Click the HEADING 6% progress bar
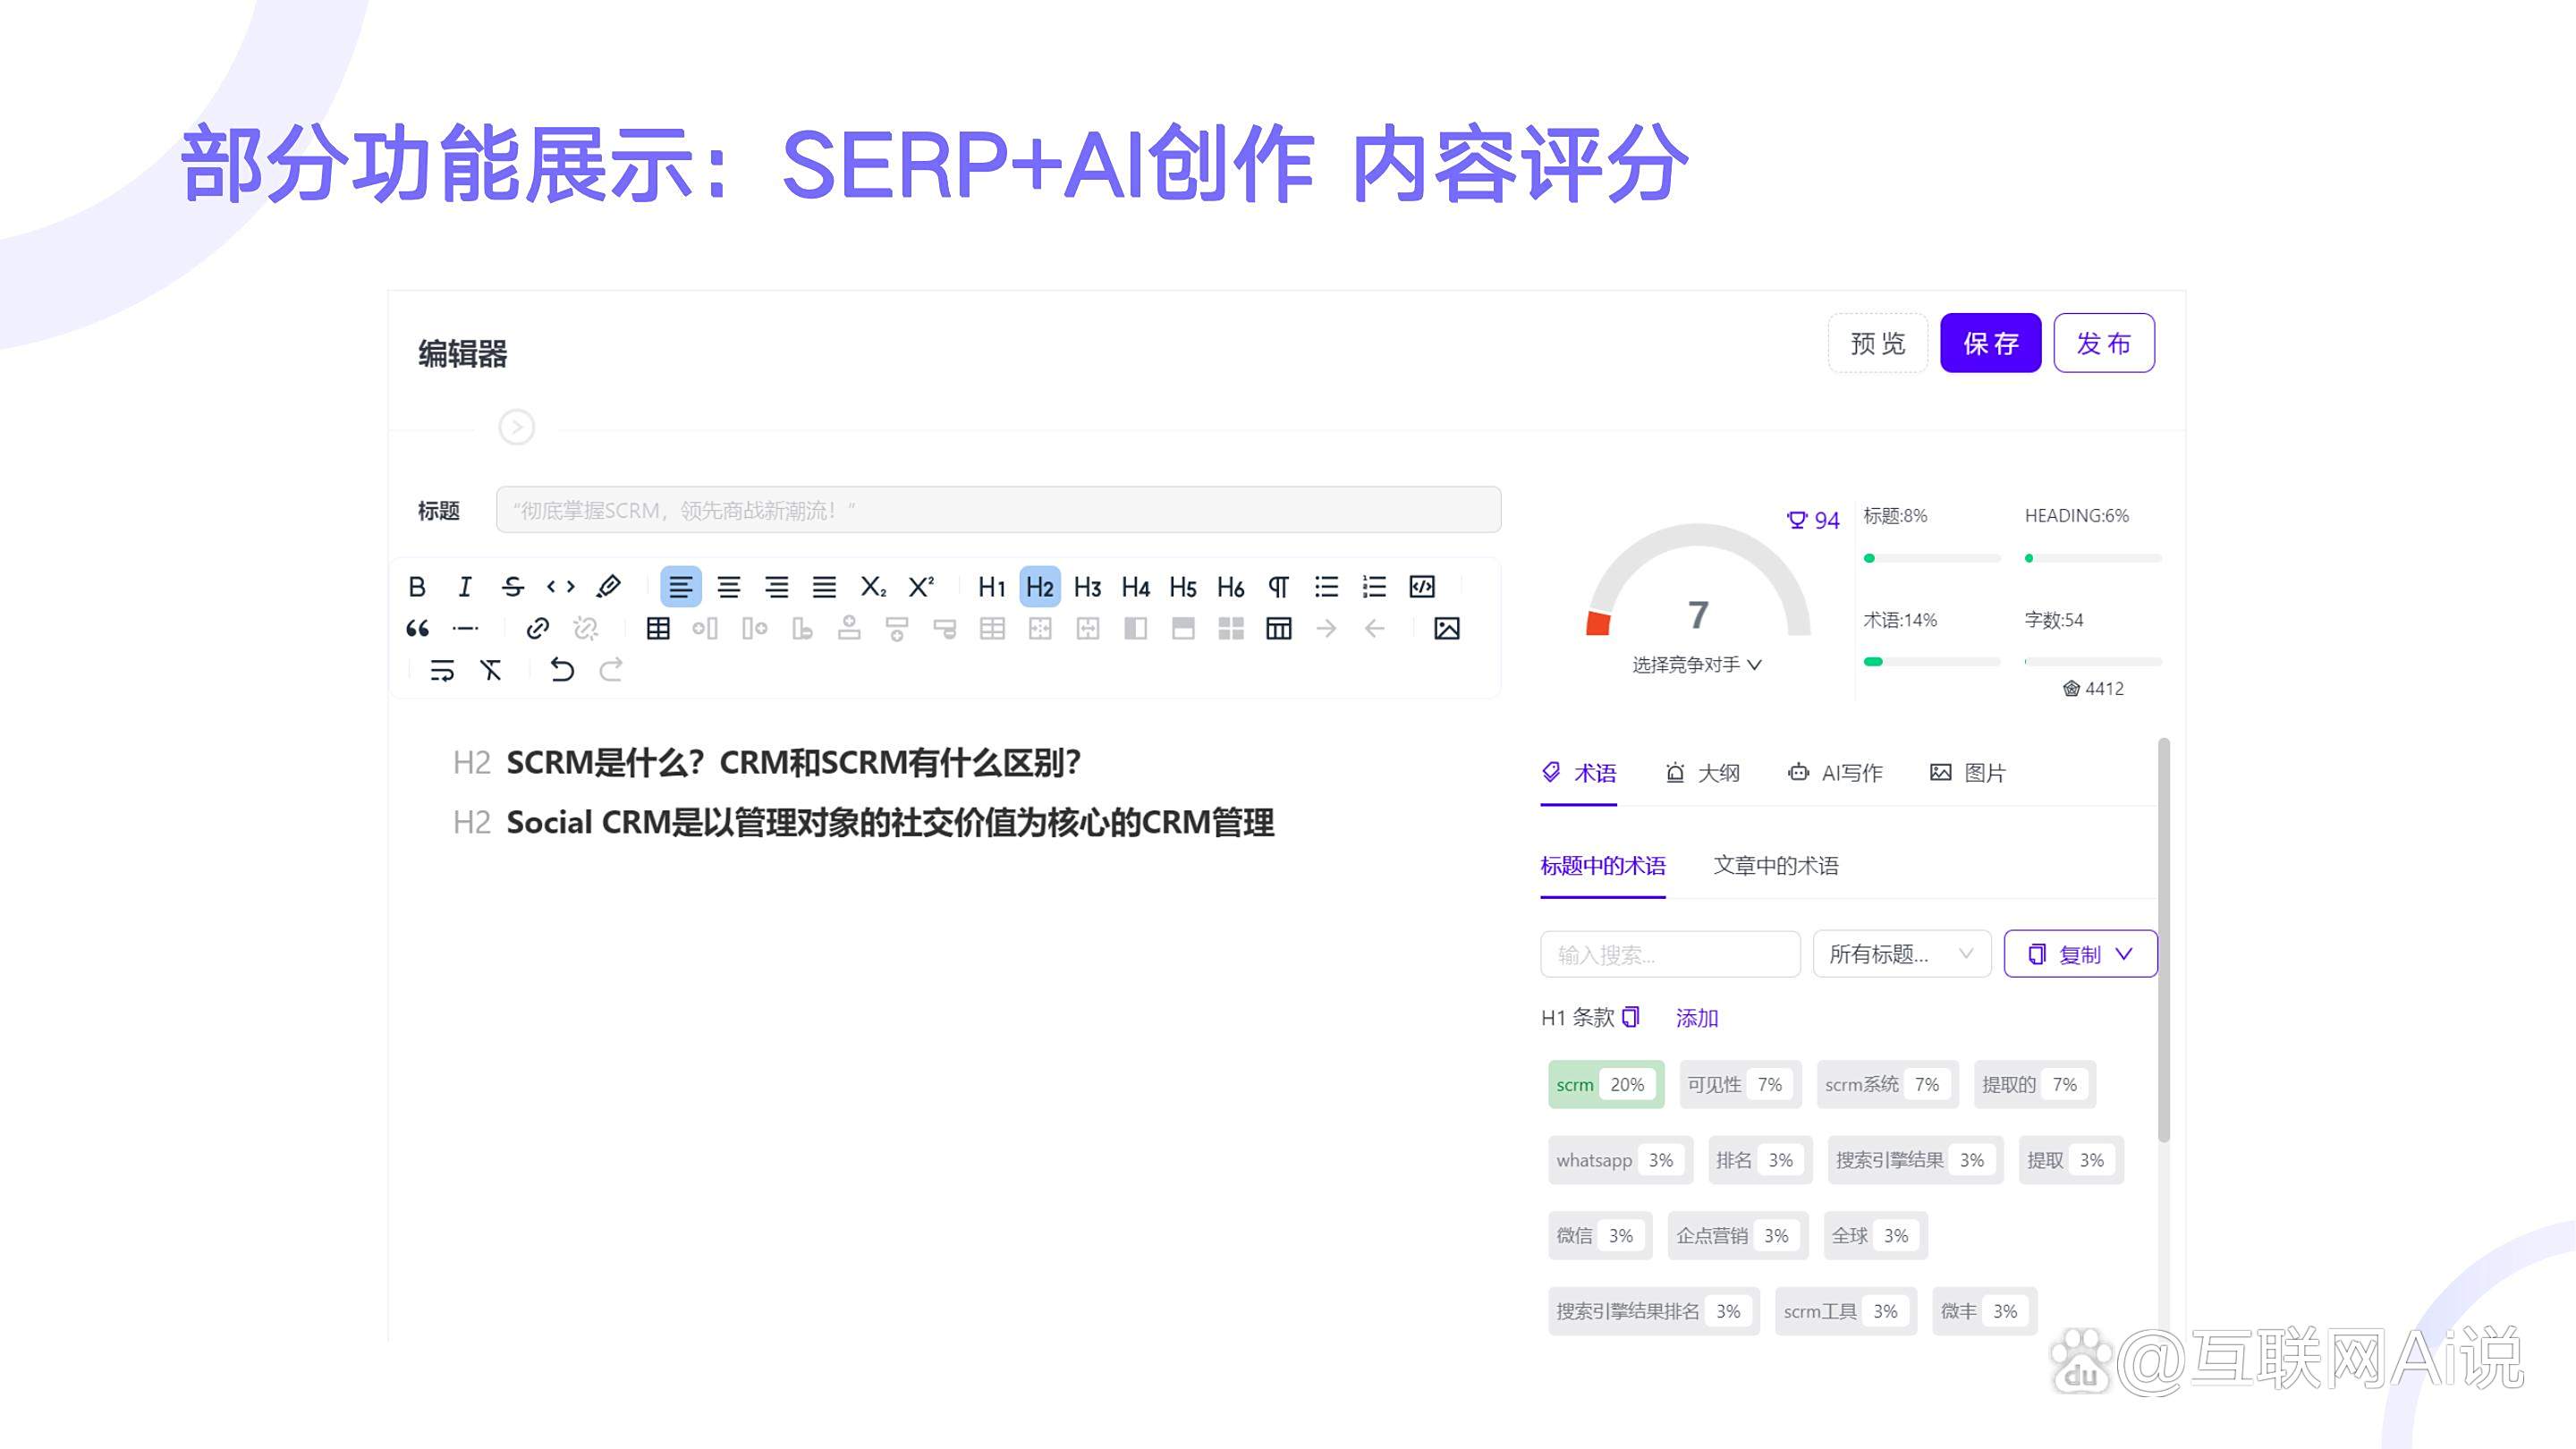The width and height of the screenshot is (2576, 1449). (2093, 558)
